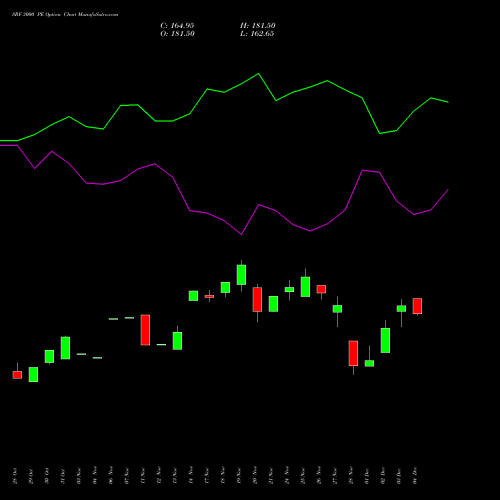The height and width of the screenshot is (500, 500).
Task: Click the 01 Dec date label
Action: click(367, 476)
